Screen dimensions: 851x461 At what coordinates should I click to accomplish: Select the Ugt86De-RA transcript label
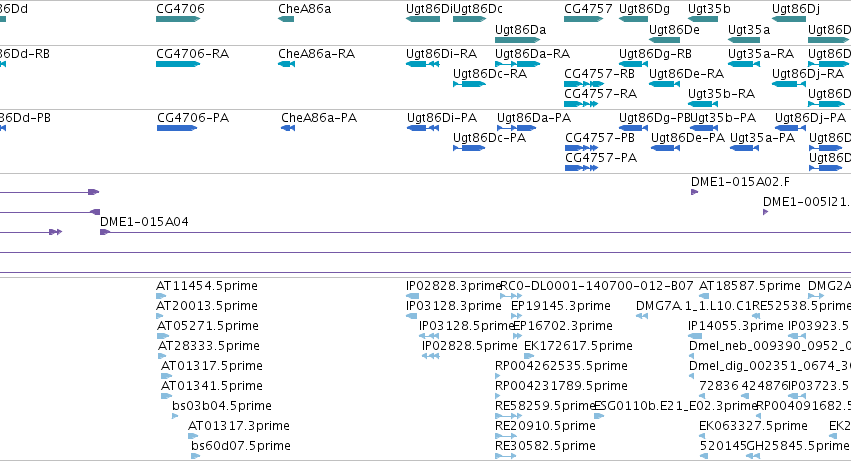(687, 73)
